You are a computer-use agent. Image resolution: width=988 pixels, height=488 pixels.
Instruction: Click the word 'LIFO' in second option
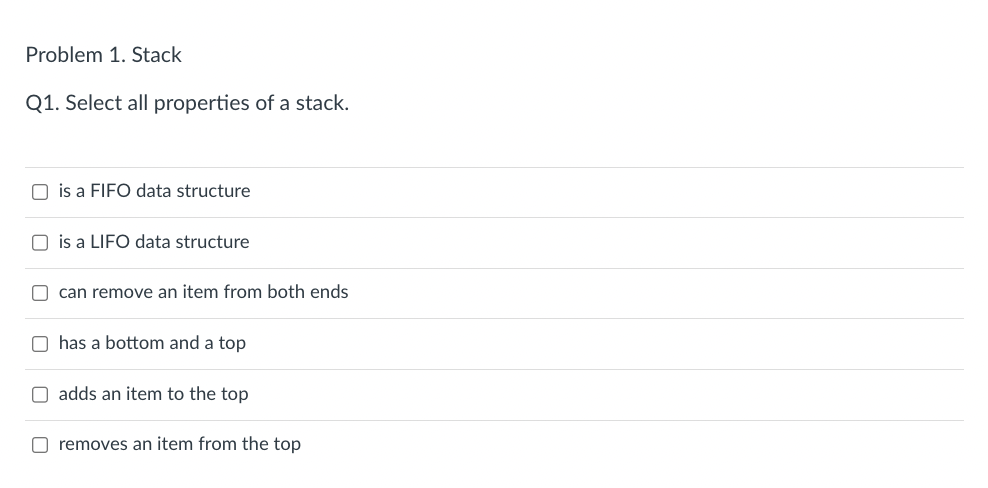pos(110,241)
